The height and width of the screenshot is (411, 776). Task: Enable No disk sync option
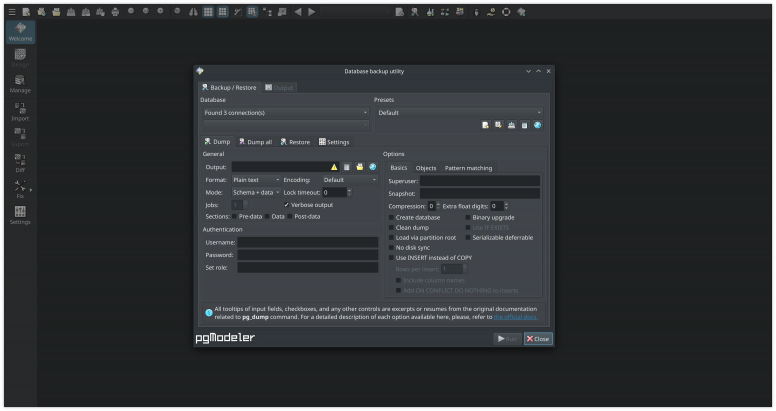tap(391, 248)
